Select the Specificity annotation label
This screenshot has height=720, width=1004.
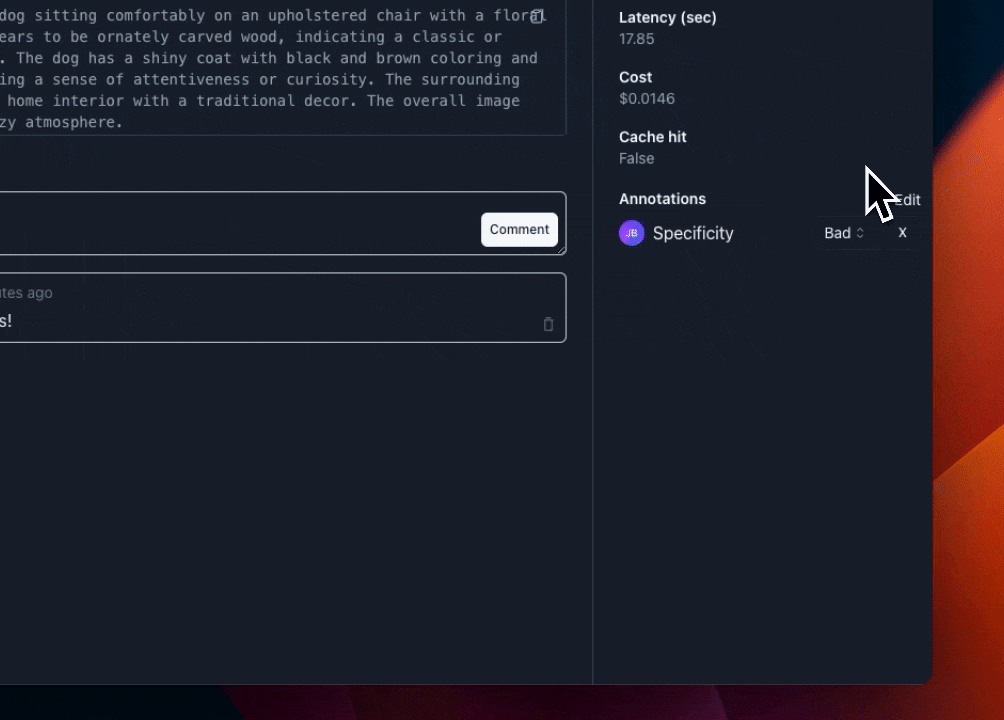693,233
